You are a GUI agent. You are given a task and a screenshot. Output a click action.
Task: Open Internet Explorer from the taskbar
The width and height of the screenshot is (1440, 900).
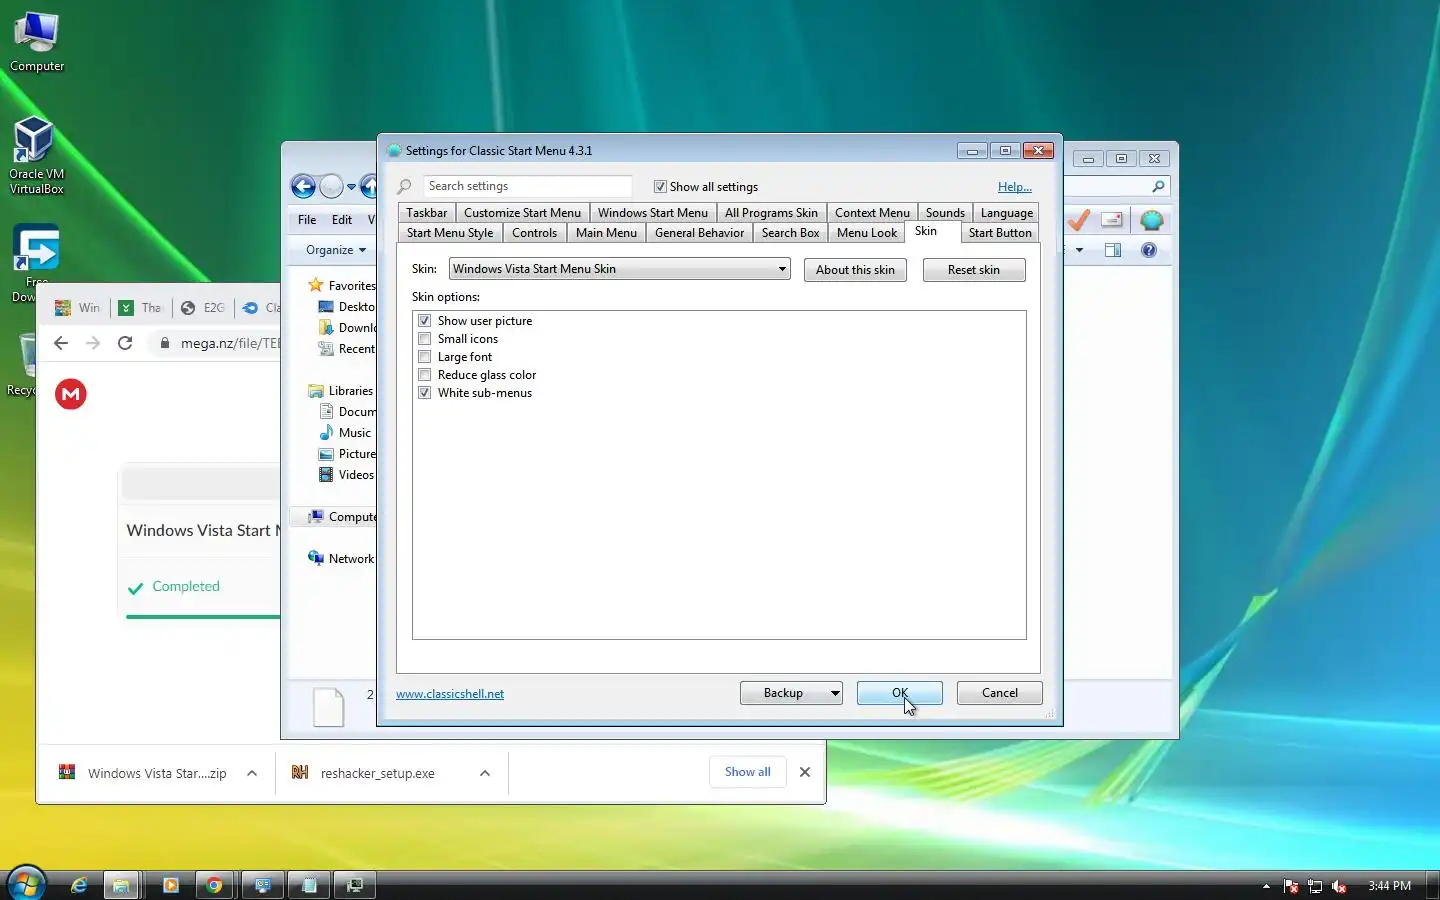[78, 885]
